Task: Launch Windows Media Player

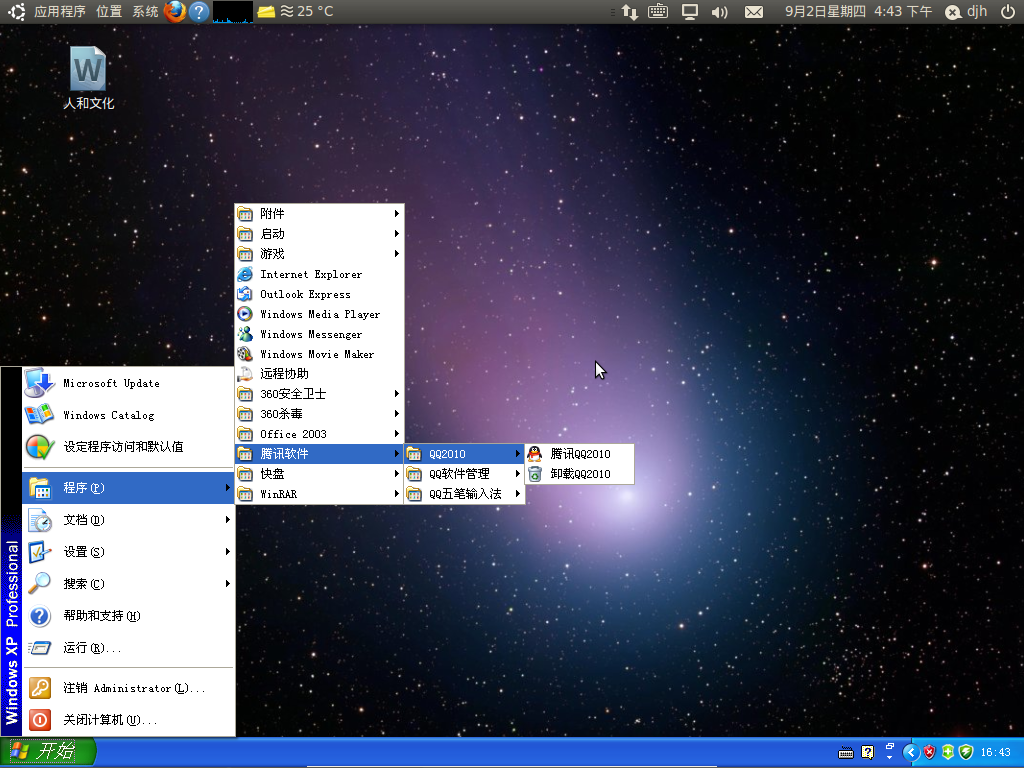Action: (319, 314)
